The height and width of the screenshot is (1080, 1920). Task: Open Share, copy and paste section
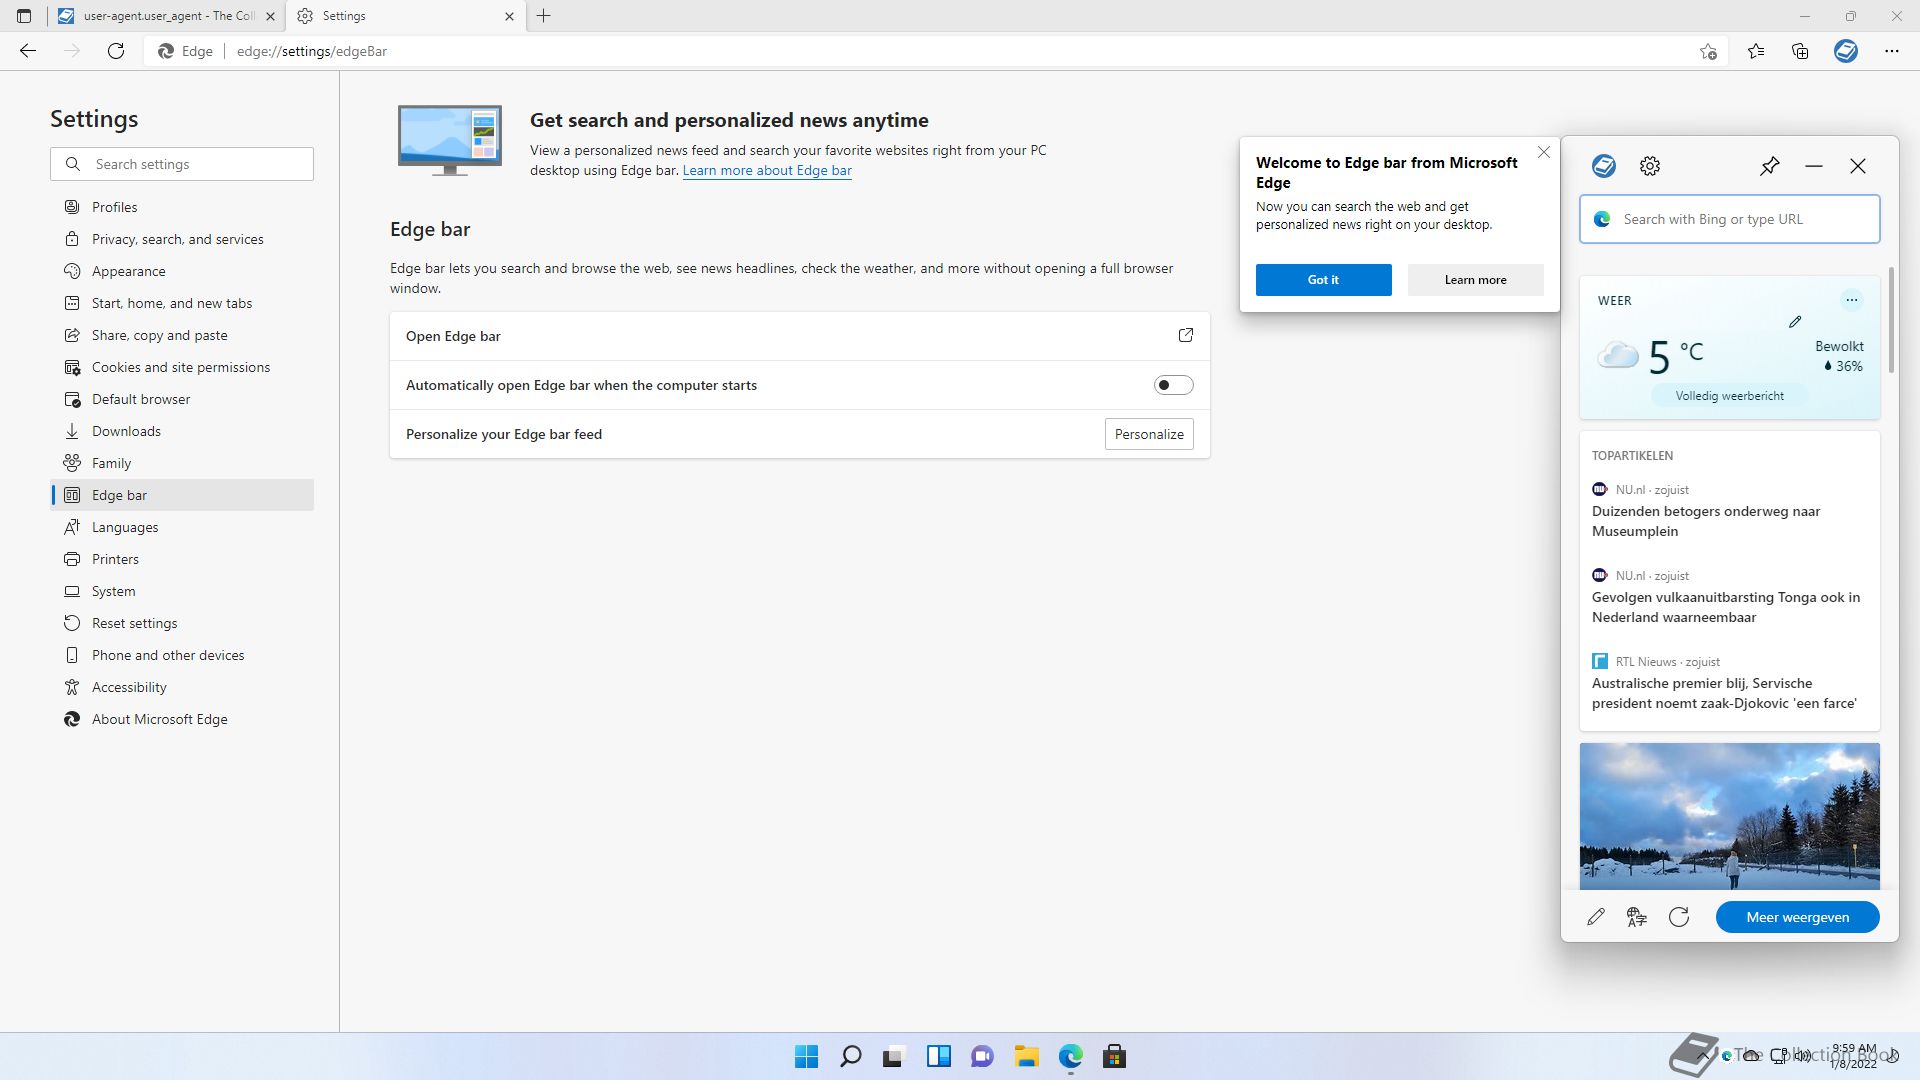(182, 335)
